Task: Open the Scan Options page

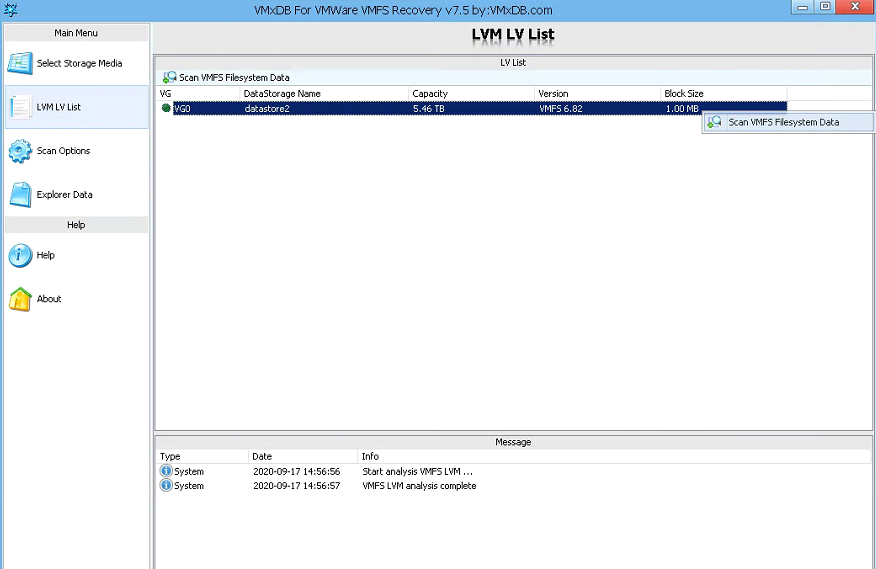Action: pyautogui.click(x=77, y=151)
